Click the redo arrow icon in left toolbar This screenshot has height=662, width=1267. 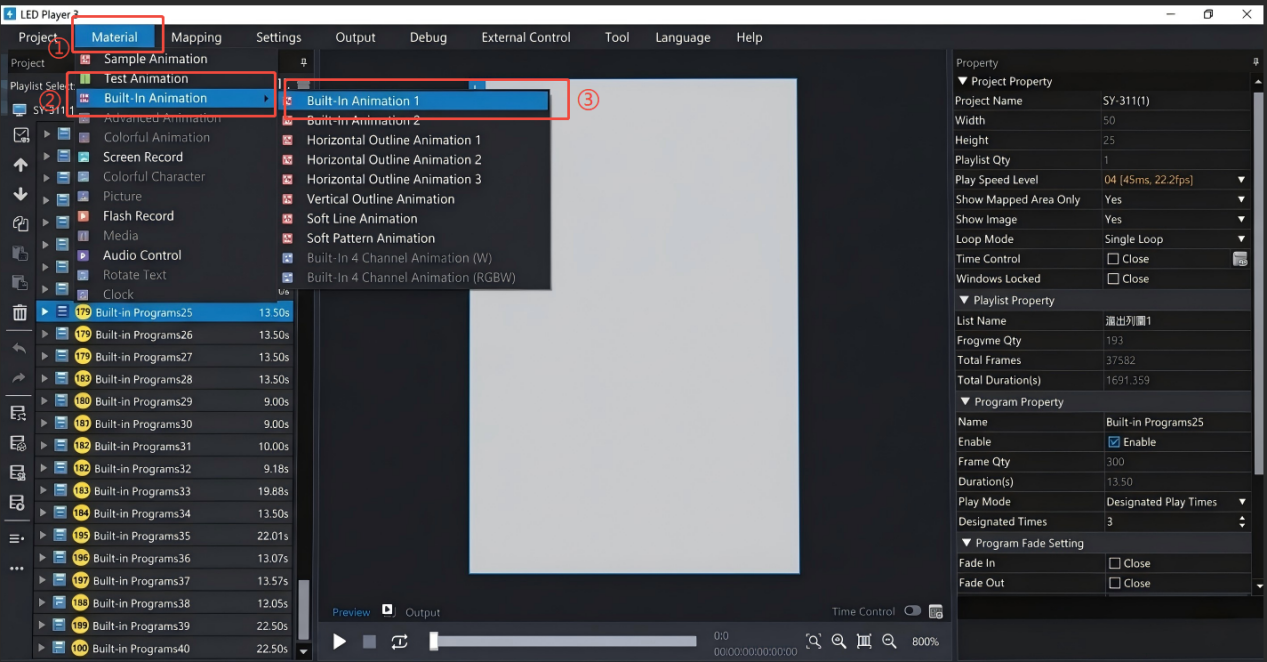tap(19, 378)
